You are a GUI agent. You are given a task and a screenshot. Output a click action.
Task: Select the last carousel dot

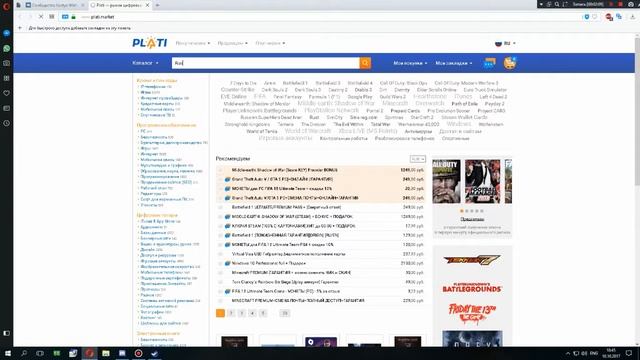point(482,211)
